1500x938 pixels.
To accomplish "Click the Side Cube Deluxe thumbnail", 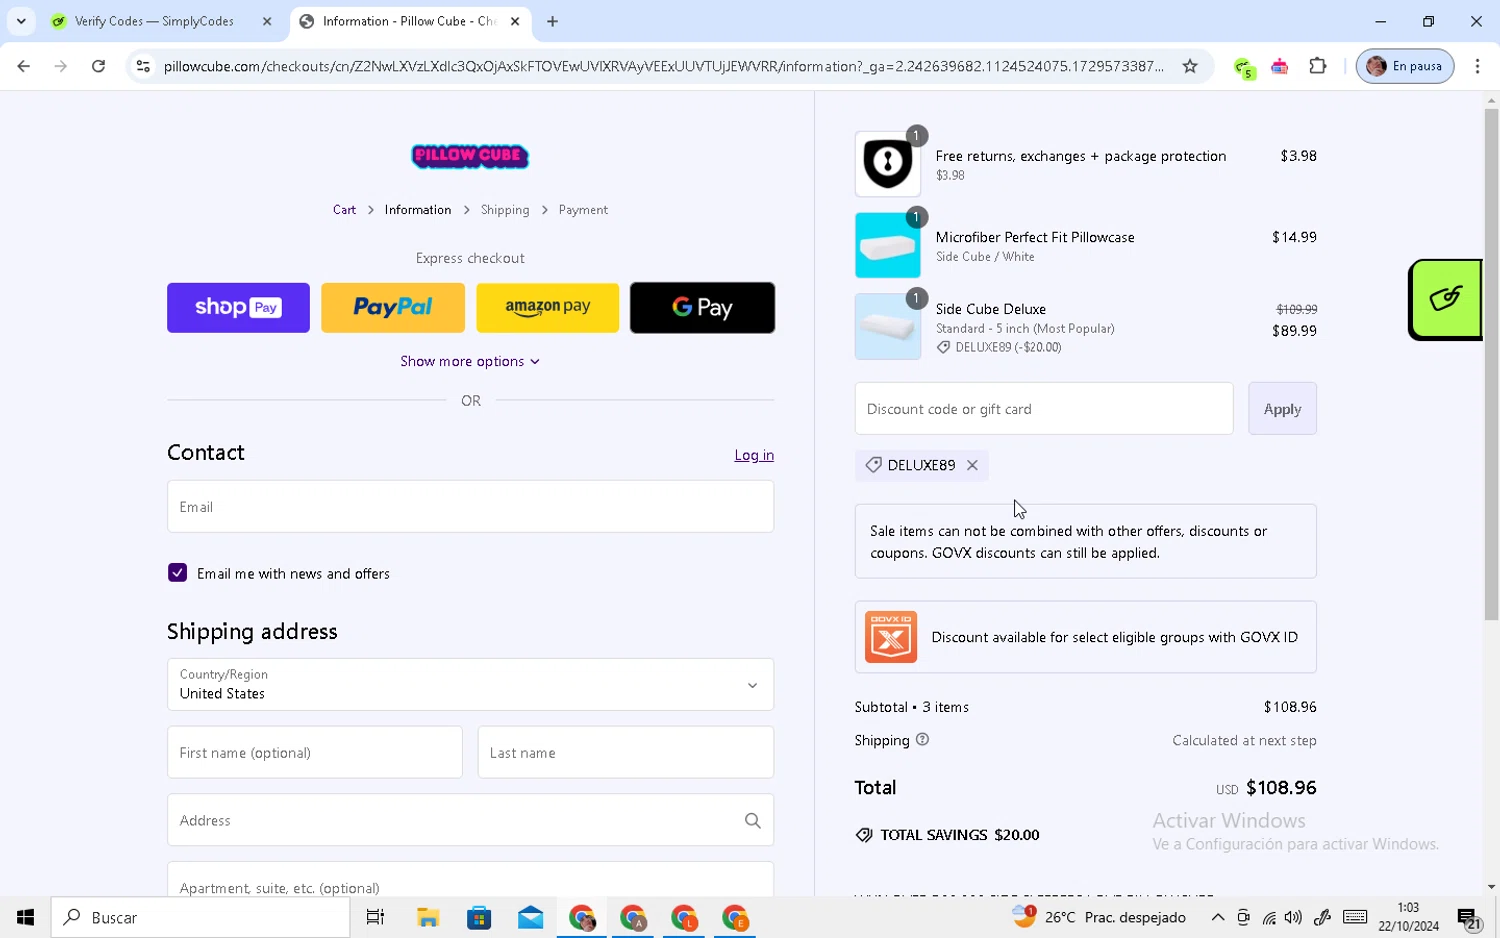I will 888,326.
